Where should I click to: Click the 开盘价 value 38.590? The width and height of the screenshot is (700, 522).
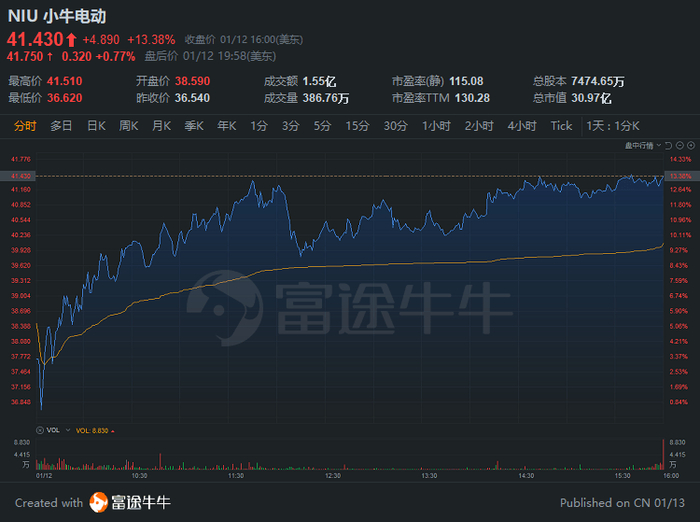click(x=192, y=81)
